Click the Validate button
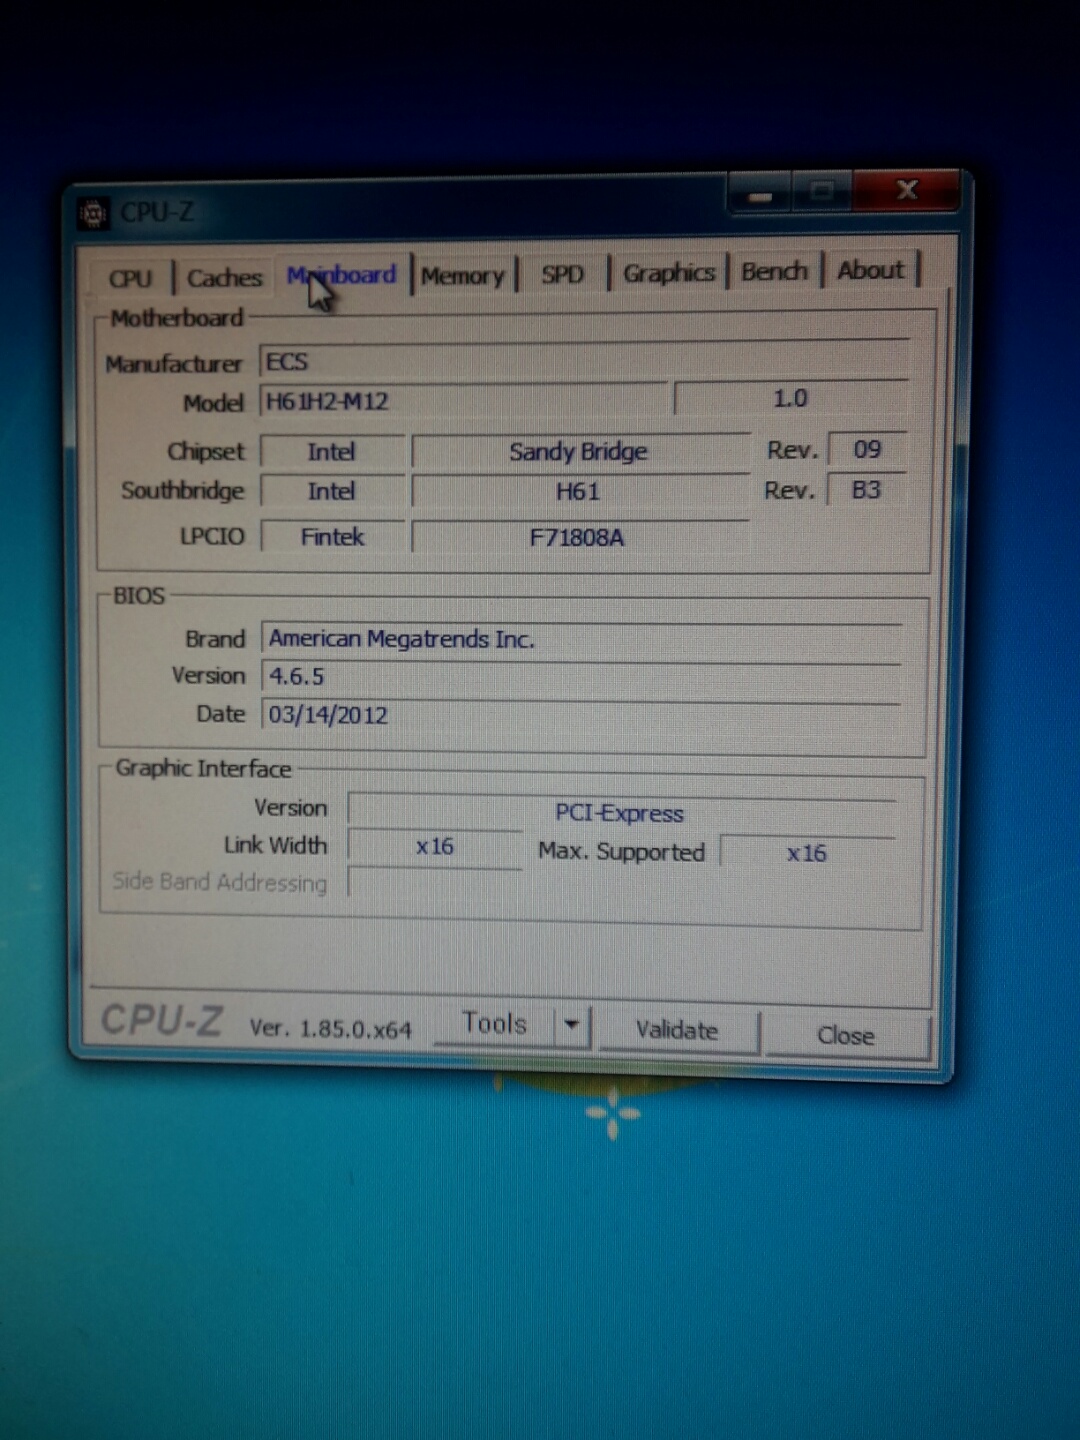The height and width of the screenshot is (1440, 1080). click(677, 1030)
